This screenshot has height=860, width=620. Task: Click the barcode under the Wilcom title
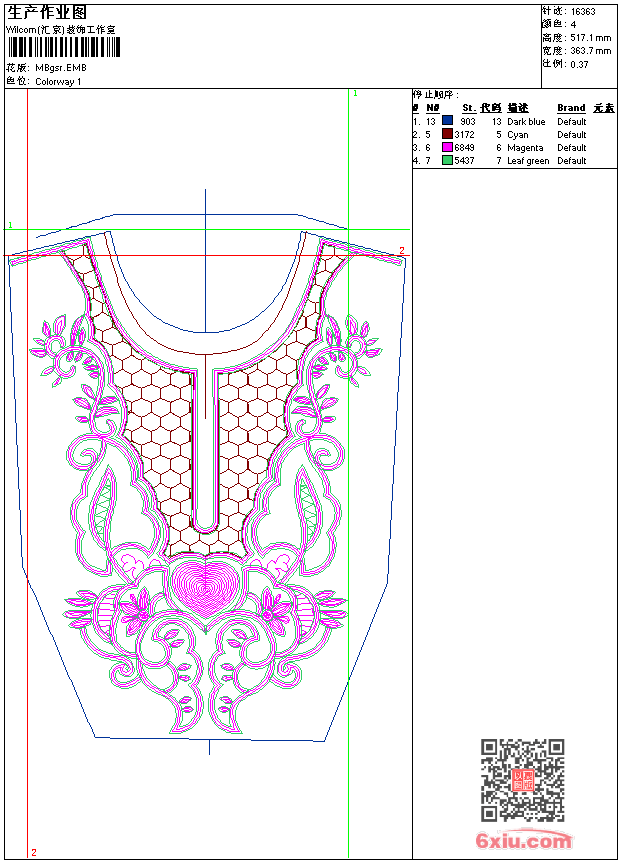tap(64, 49)
